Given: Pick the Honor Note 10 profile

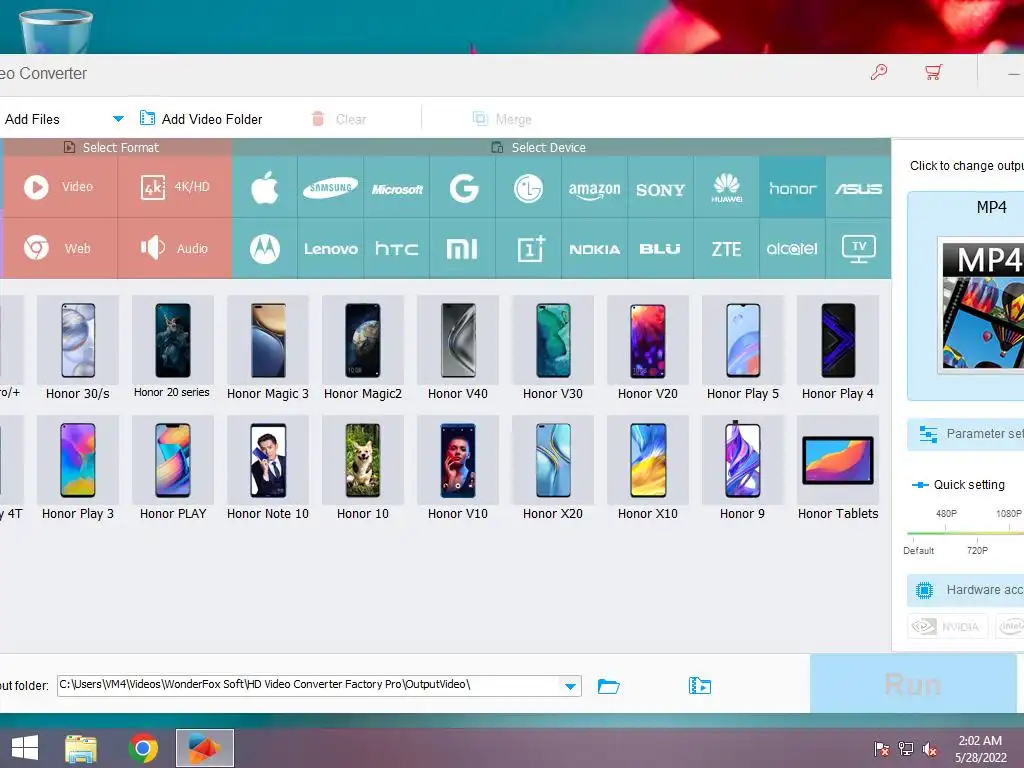Looking at the screenshot, I should click(x=268, y=468).
